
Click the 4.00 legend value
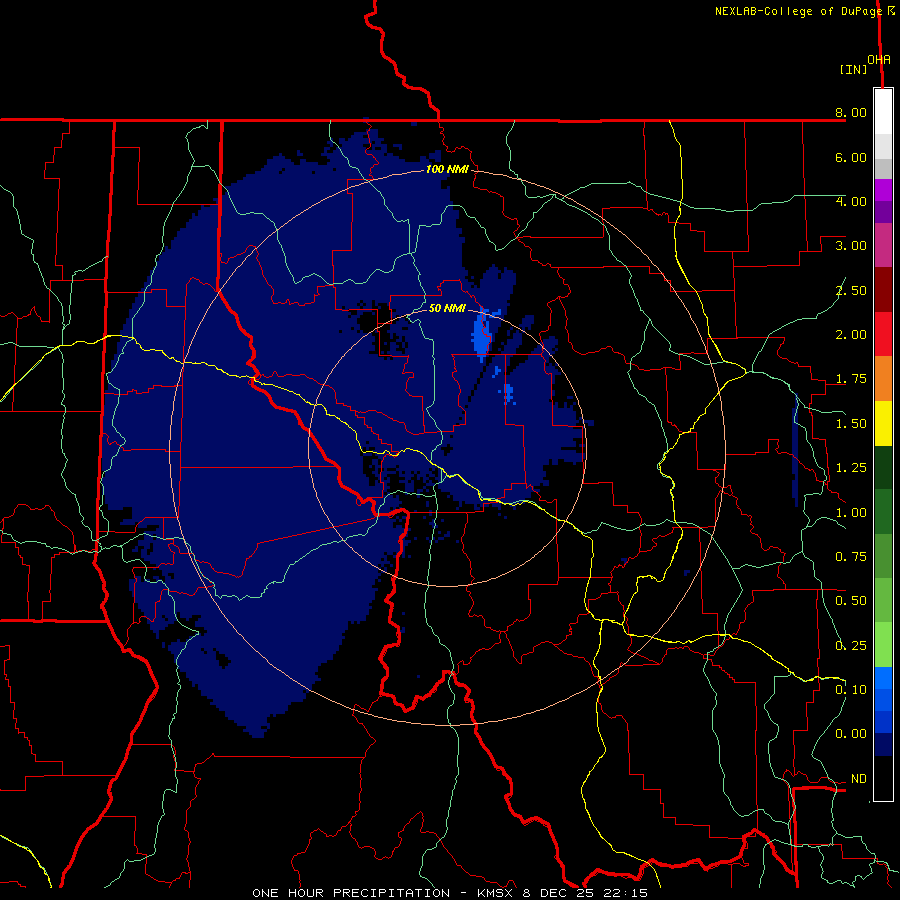(x=851, y=201)
